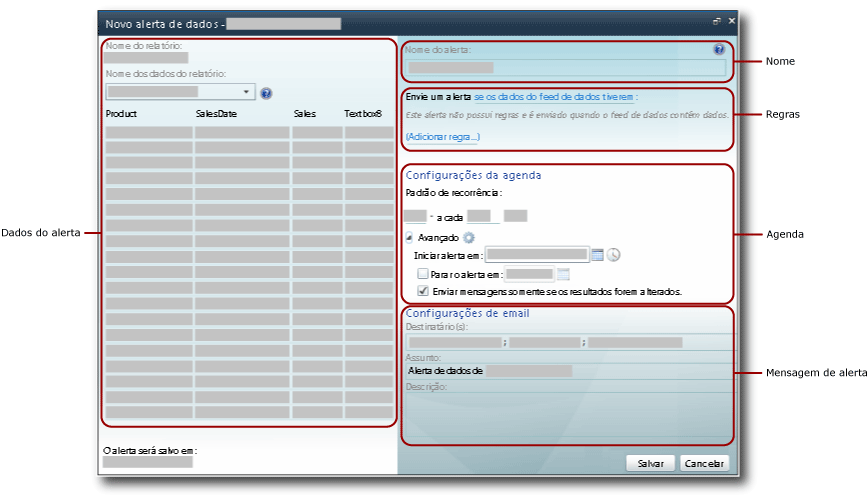The width and height of the screenshot is (868, 498).
Task: Open calendar picker for Iniciar alerta em
Action: pos(597,255)
